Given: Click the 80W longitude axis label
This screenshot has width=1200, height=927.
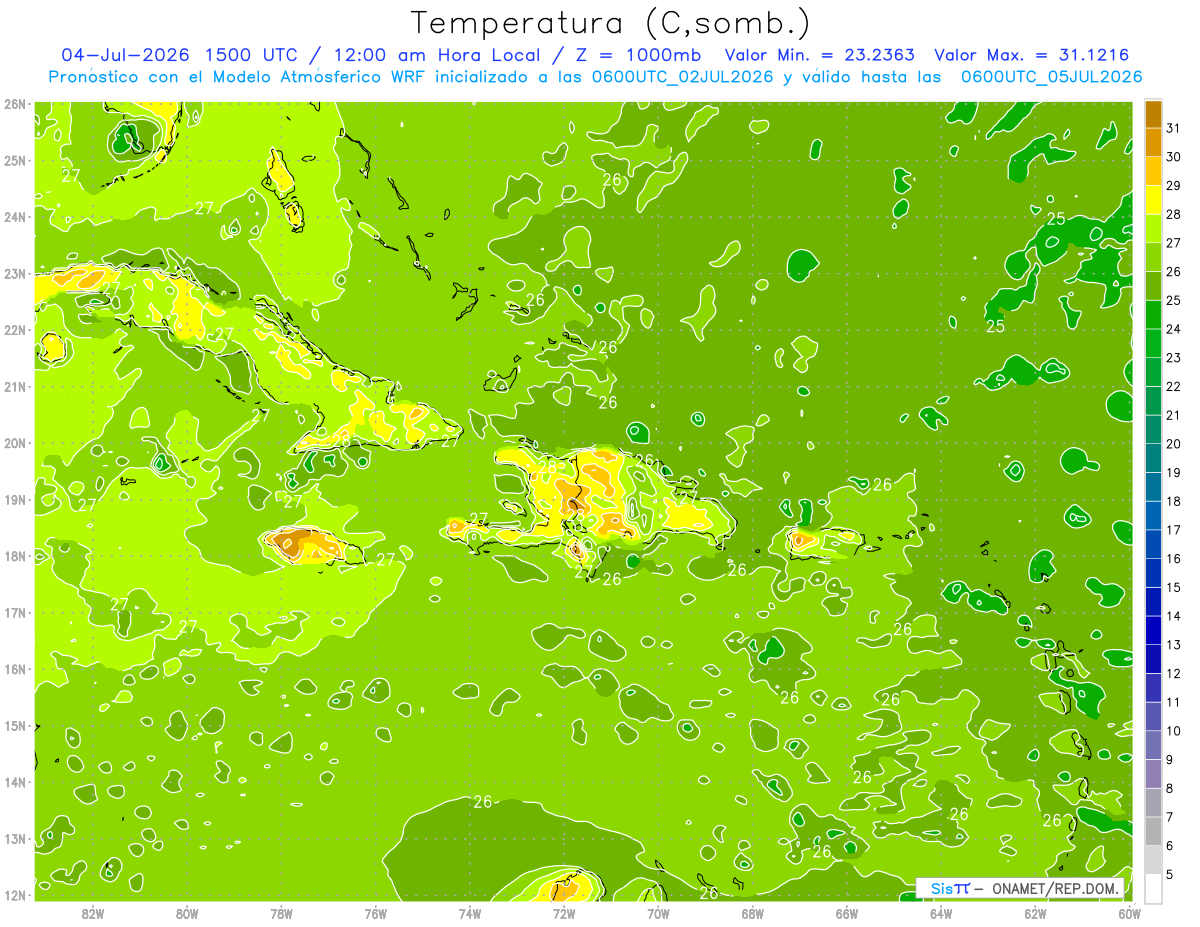Looking at the screenshot, I should click(187, 914).
